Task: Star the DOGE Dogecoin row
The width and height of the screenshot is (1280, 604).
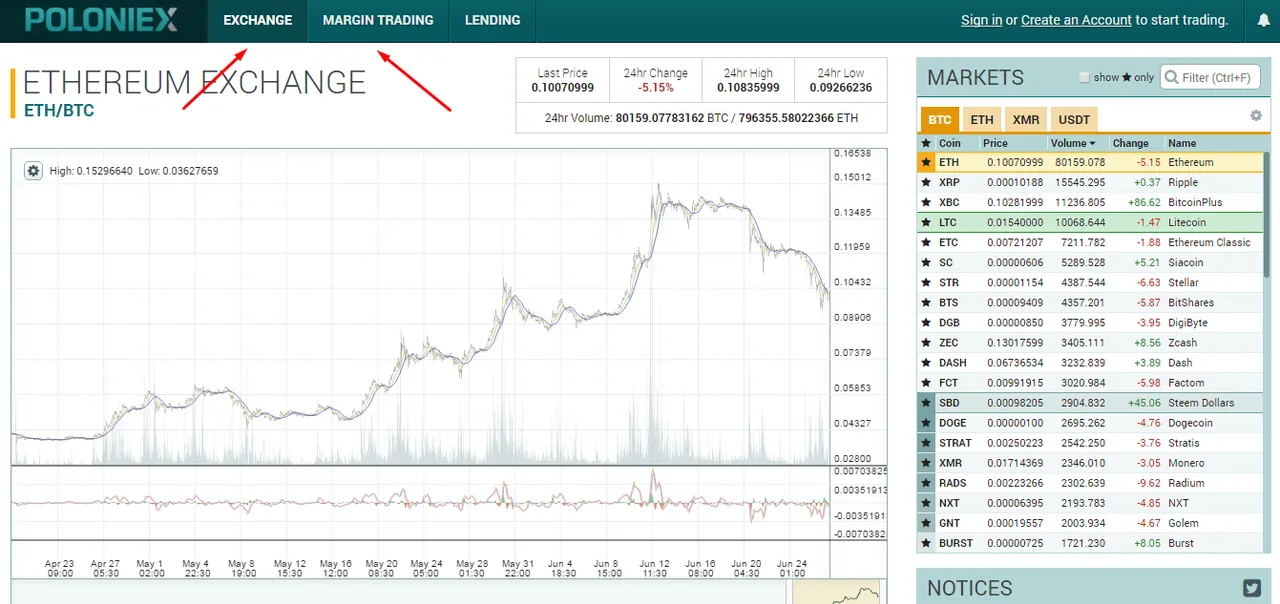Action: (926, 422)
